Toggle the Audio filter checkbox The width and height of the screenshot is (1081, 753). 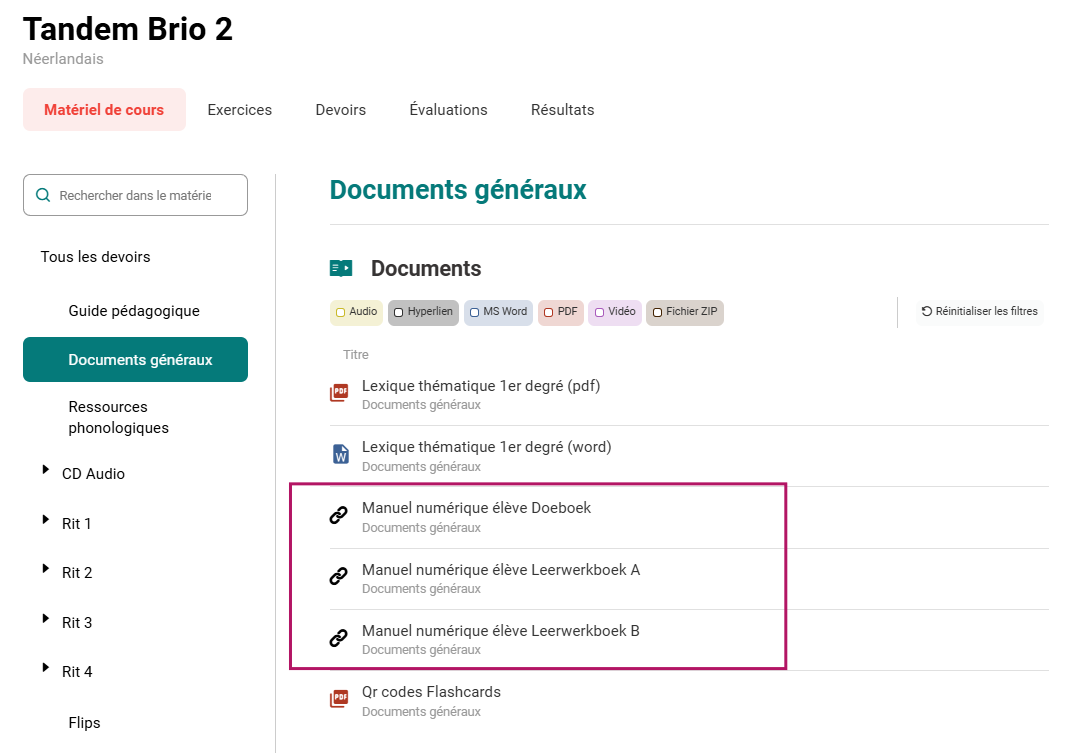coord(341,312)
